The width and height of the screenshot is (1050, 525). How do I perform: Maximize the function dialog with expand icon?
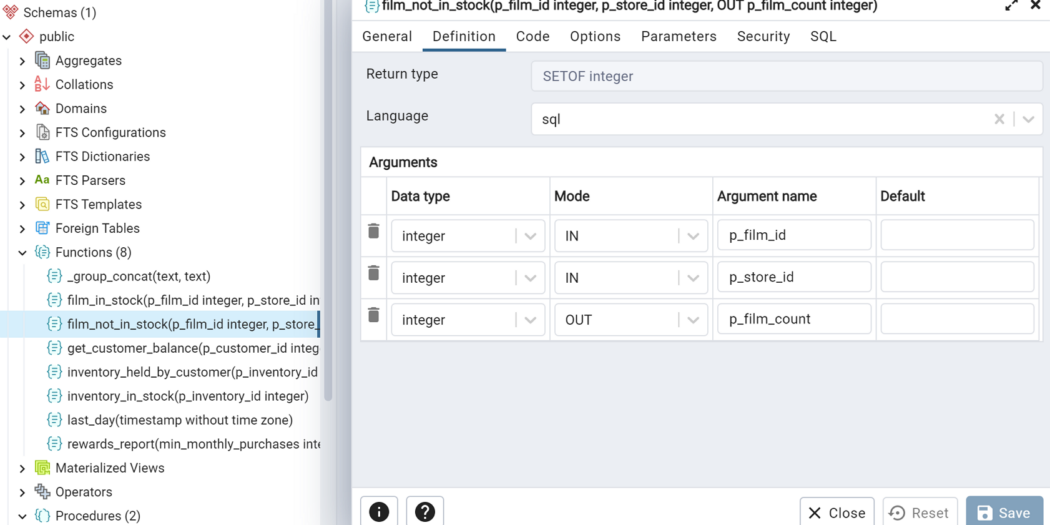click(x=1012, y=5)
